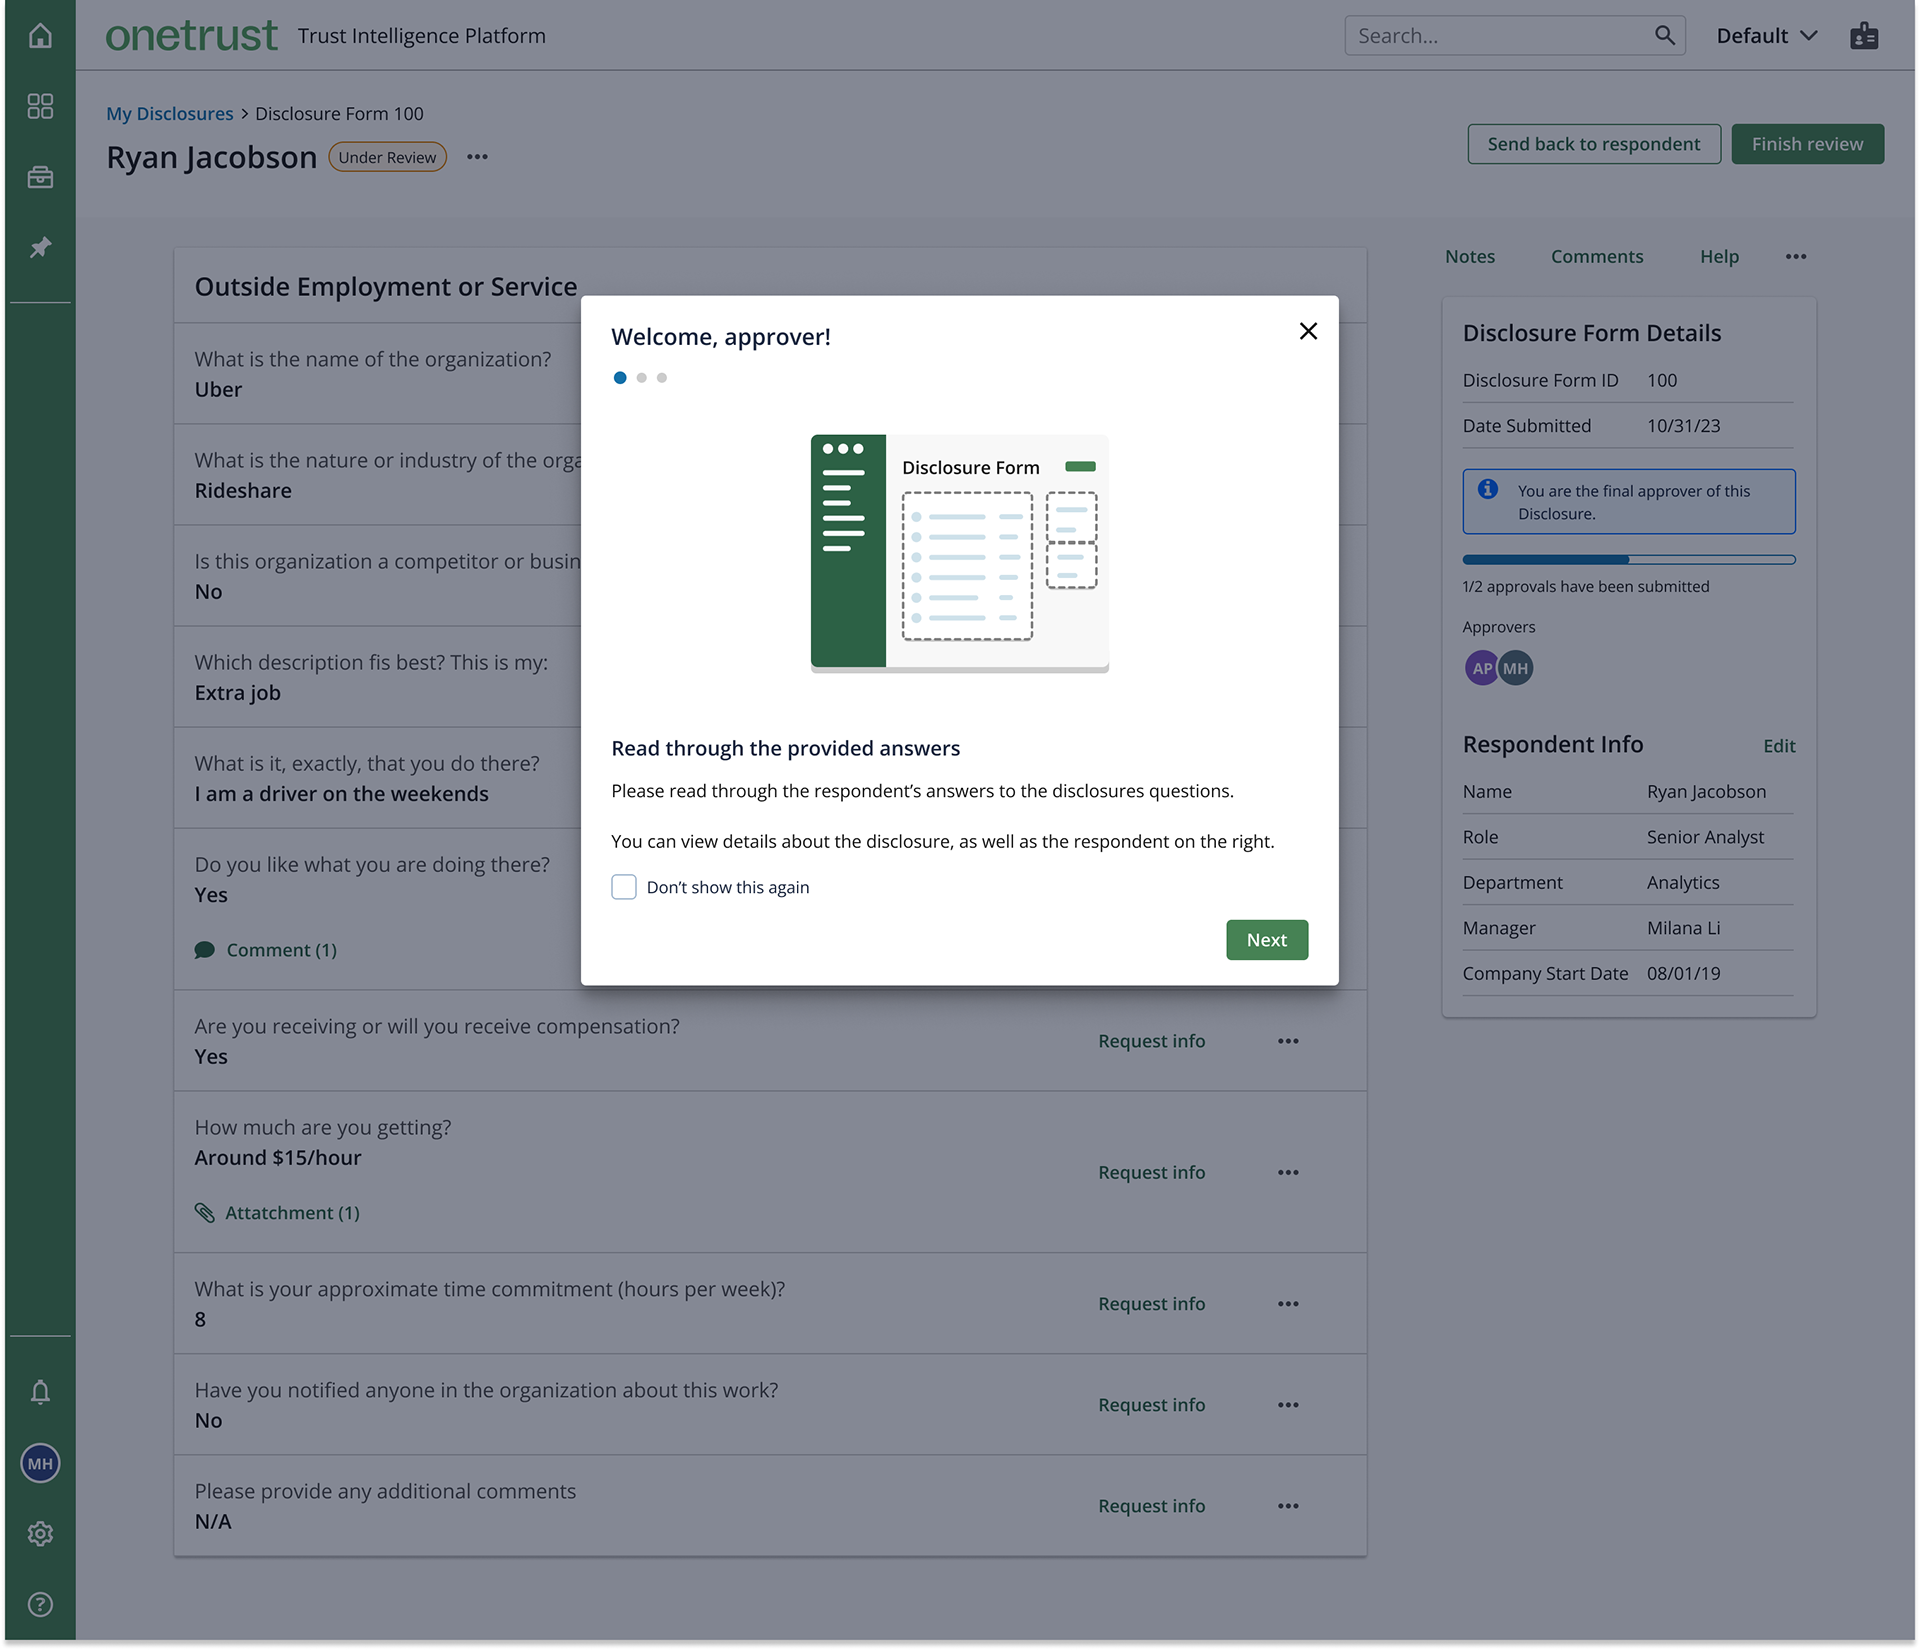The image size is (1920, 1650).
Task: Switch to the Comments tab
Action: coord(1596,257)
